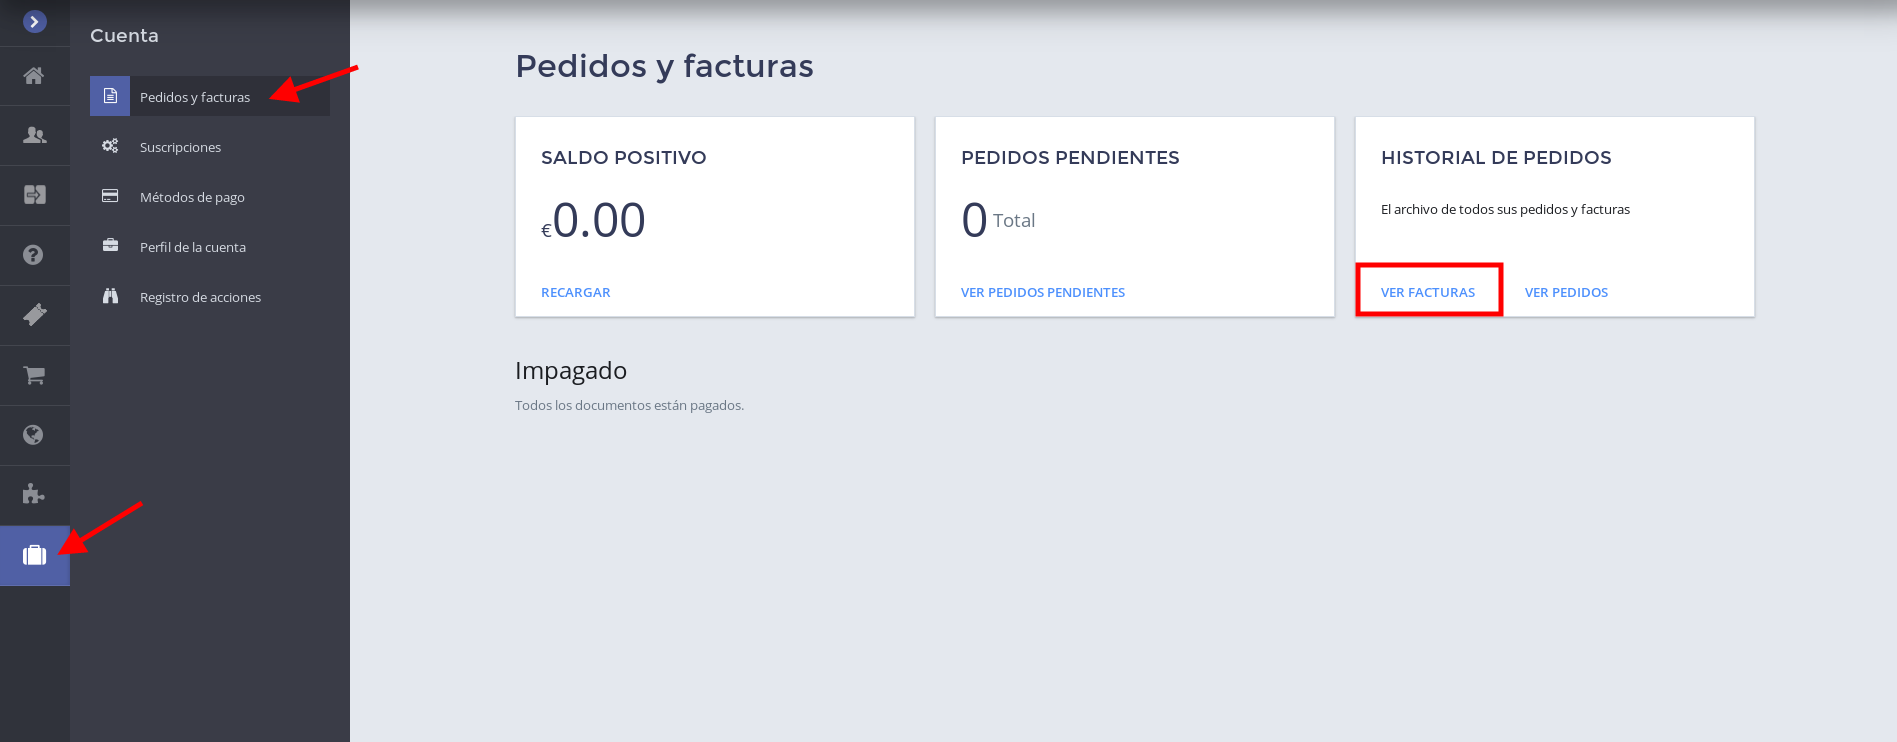Viewport: 1897px width, 742px height.
Task: Open the Home icon in the sidebar
Action: (34, 76)
